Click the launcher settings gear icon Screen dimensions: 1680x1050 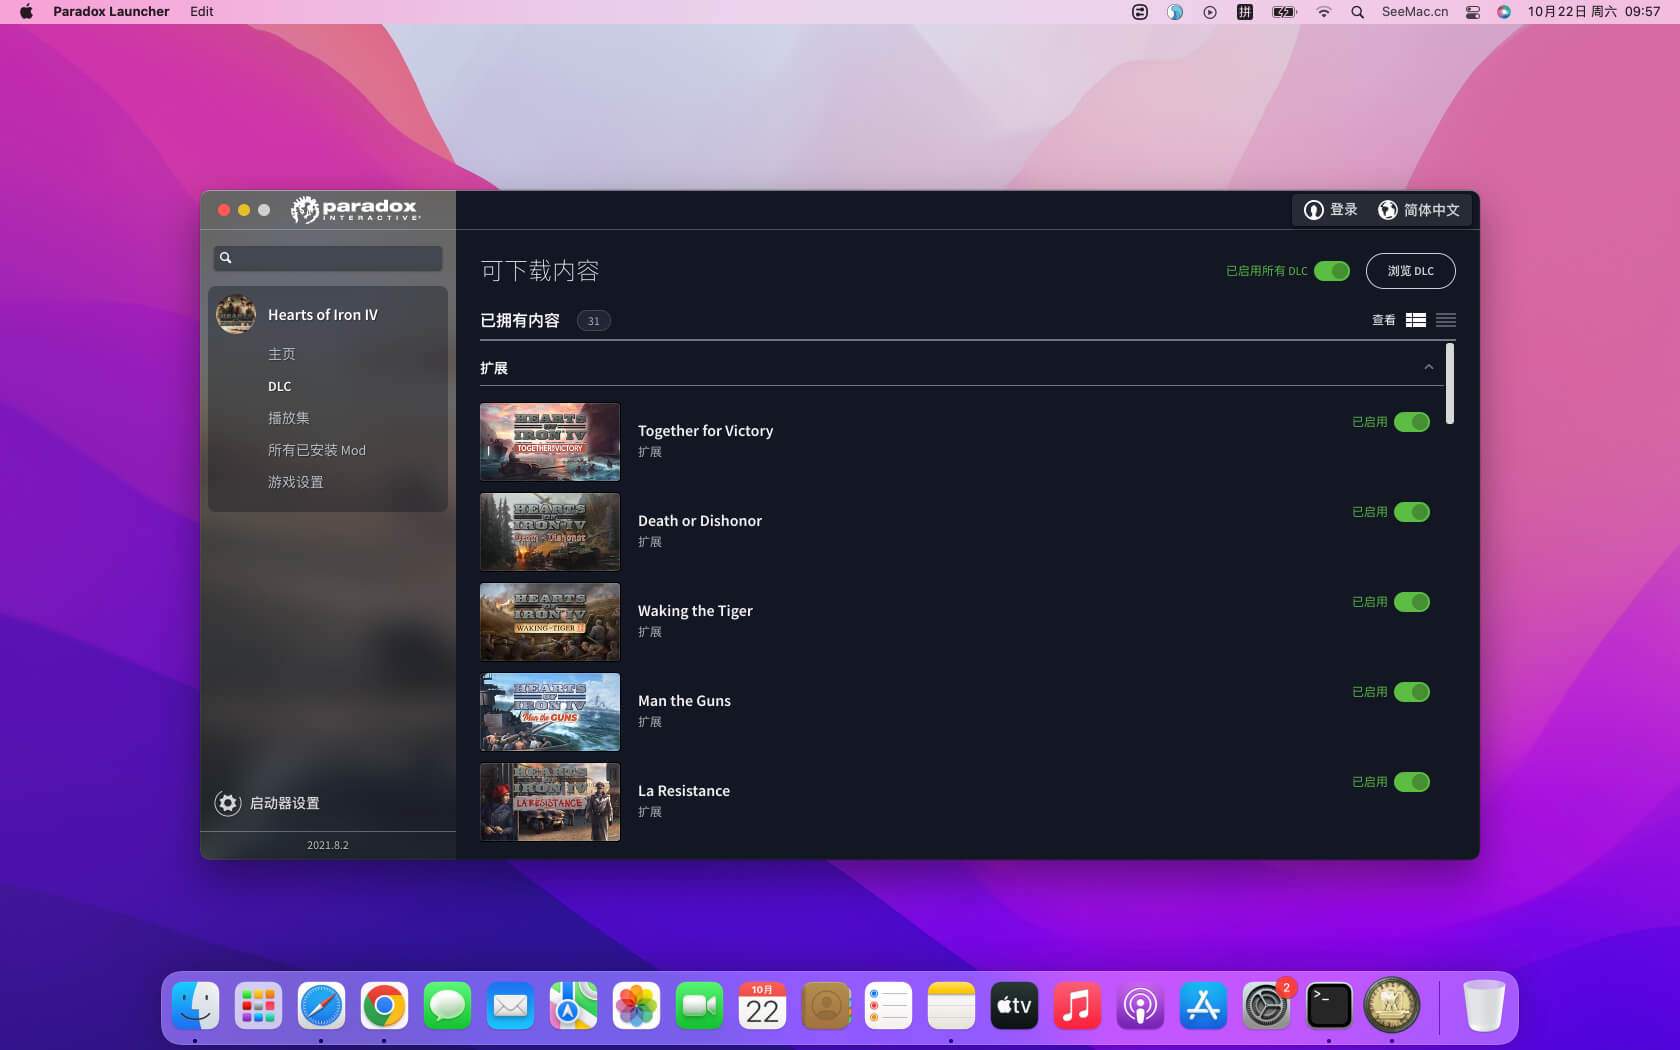(x=228, y=803)
